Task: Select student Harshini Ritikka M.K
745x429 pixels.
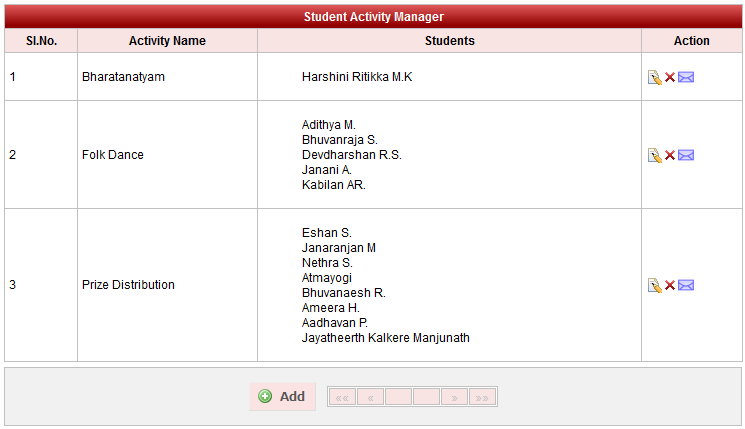Action: coord(357,77)
